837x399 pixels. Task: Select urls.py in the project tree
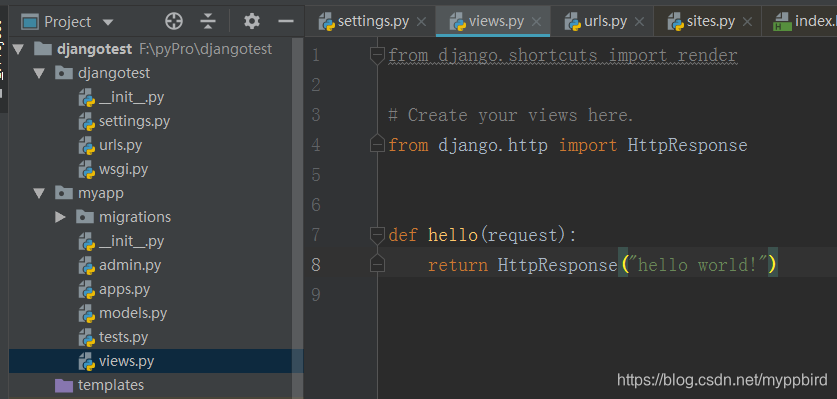click(x=120, y=145)
